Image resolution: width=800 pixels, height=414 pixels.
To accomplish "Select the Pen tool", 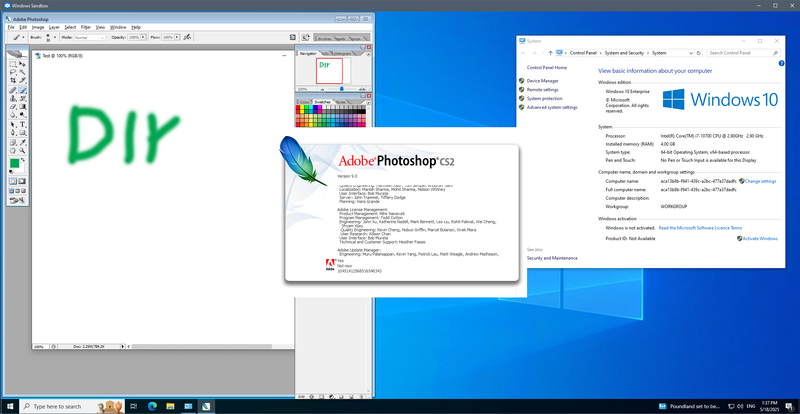I will point(13,133).
